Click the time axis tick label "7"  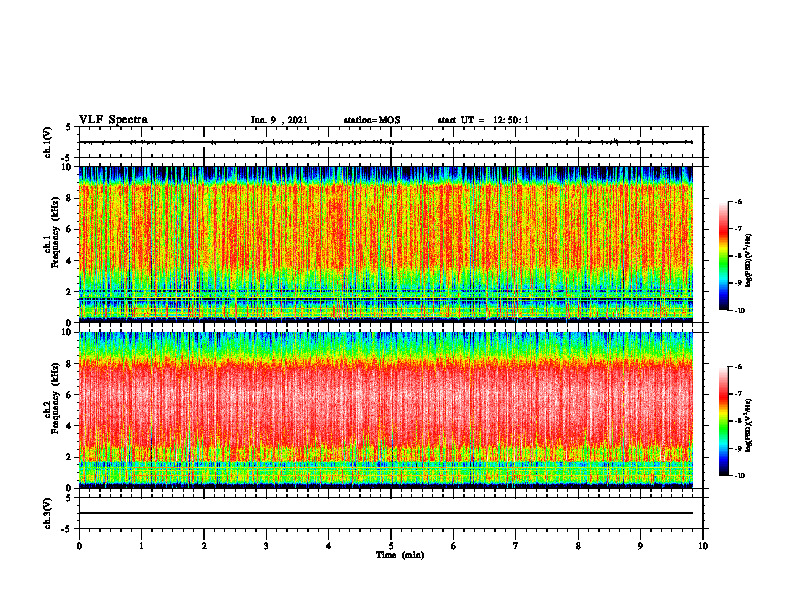coord(516,546)
